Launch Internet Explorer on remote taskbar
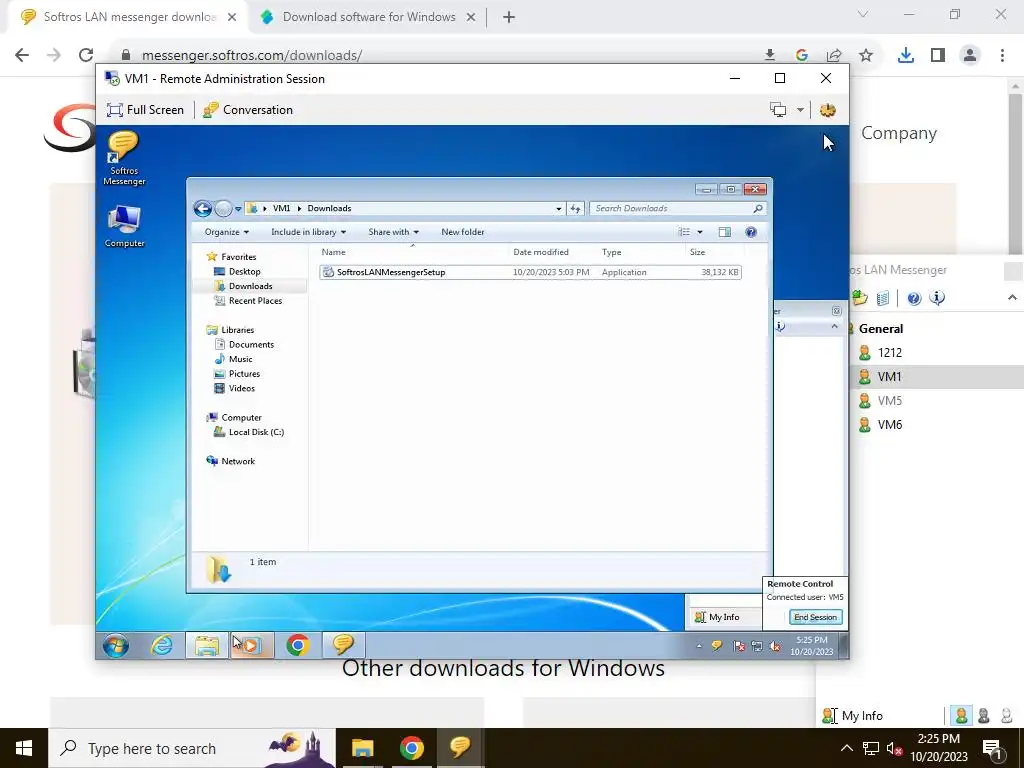Screen dimensions: 1024x768 (161, 646)
